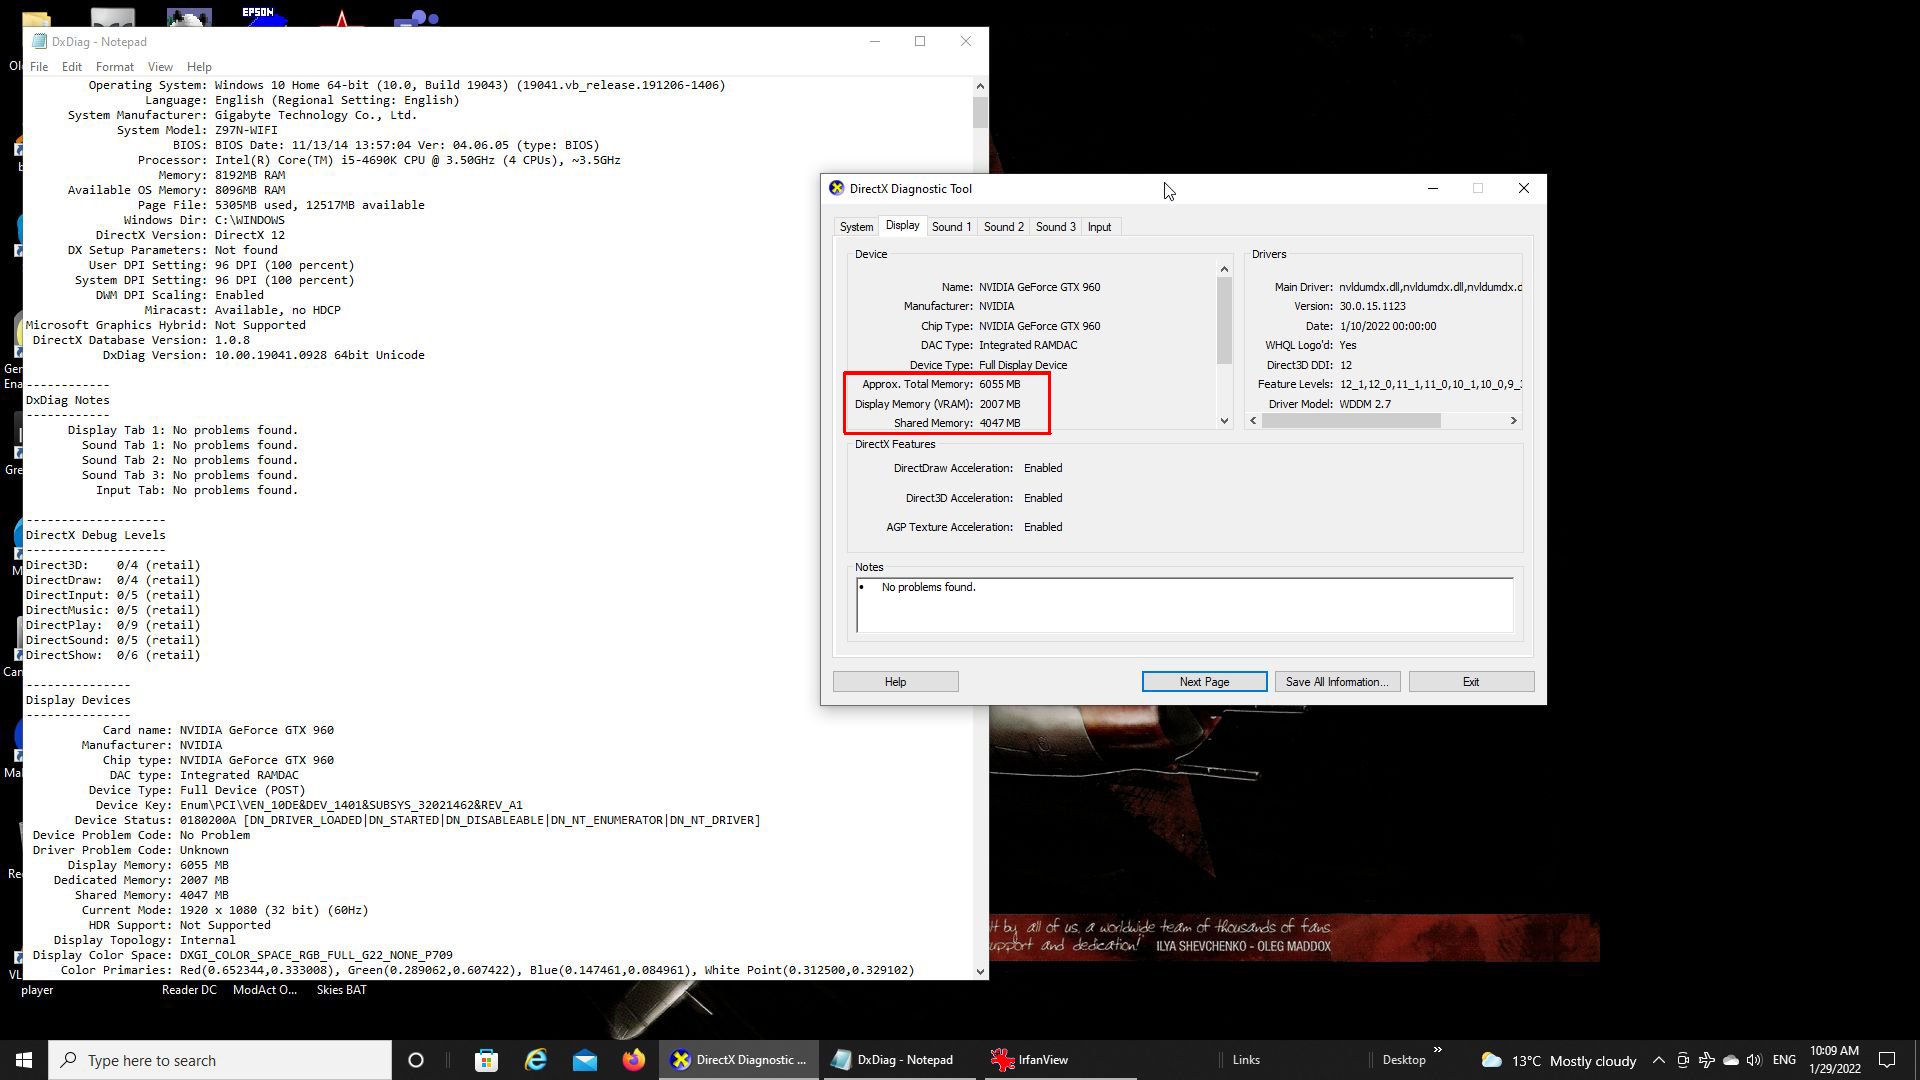
Task: Click the Display Memory value 2007 MB
Action: [x=999, y=404]
